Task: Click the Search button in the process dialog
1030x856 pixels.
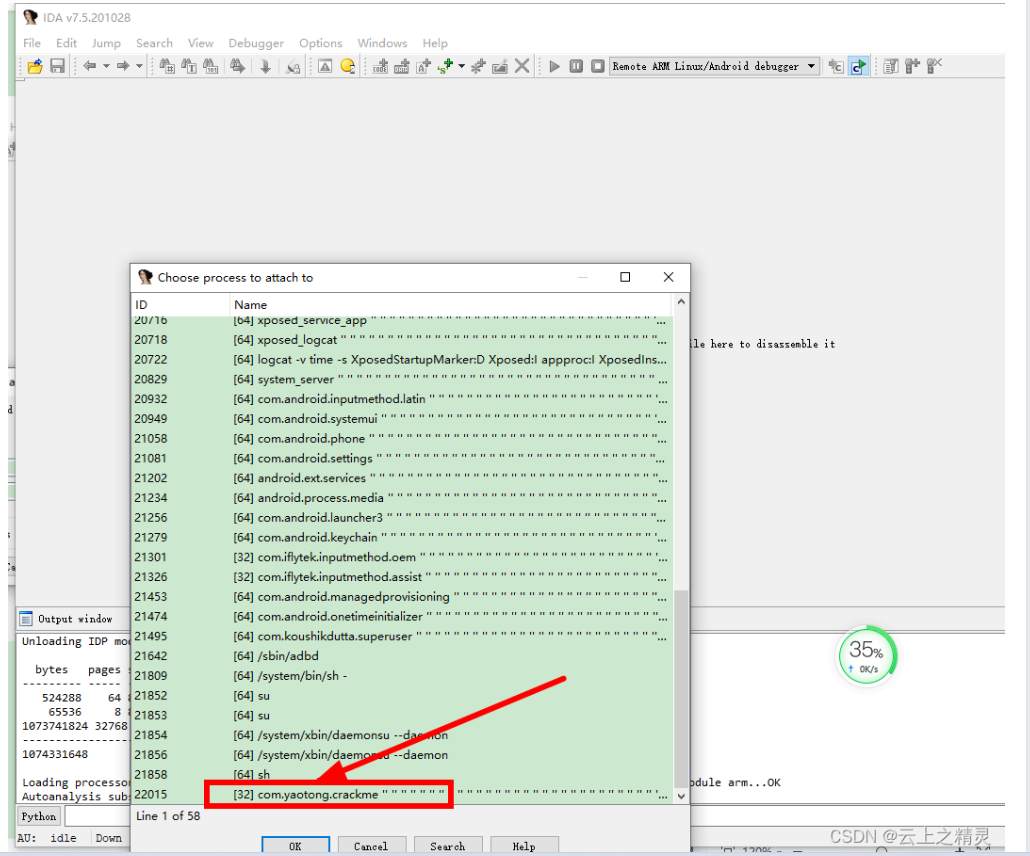Action: pos(447,845)
